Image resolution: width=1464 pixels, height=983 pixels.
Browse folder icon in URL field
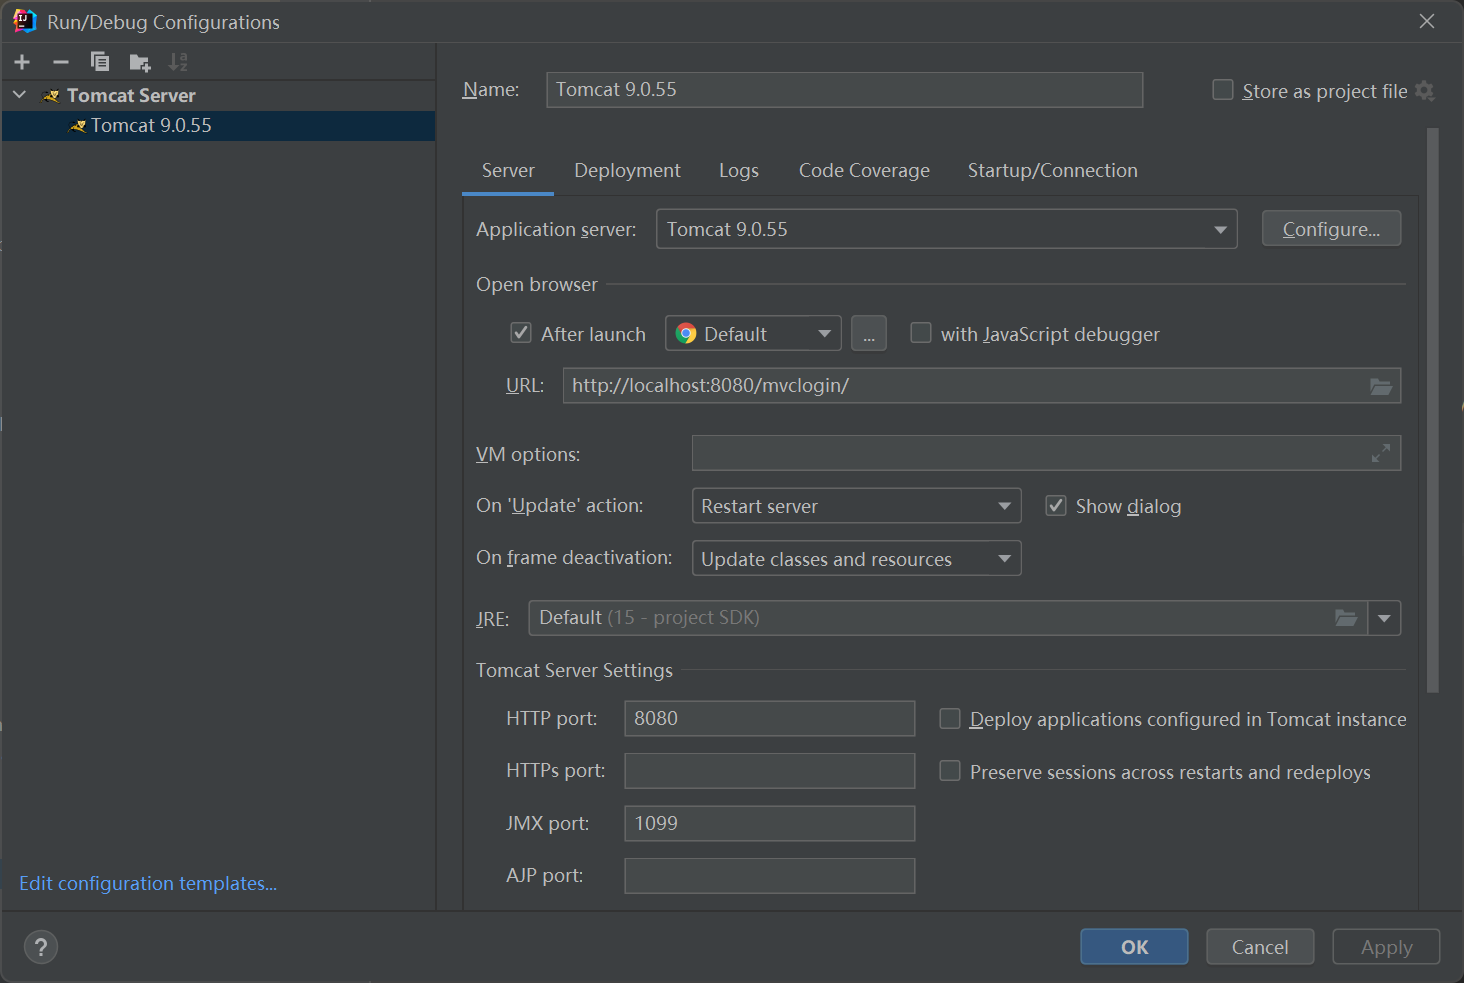tap(1381, 386)
